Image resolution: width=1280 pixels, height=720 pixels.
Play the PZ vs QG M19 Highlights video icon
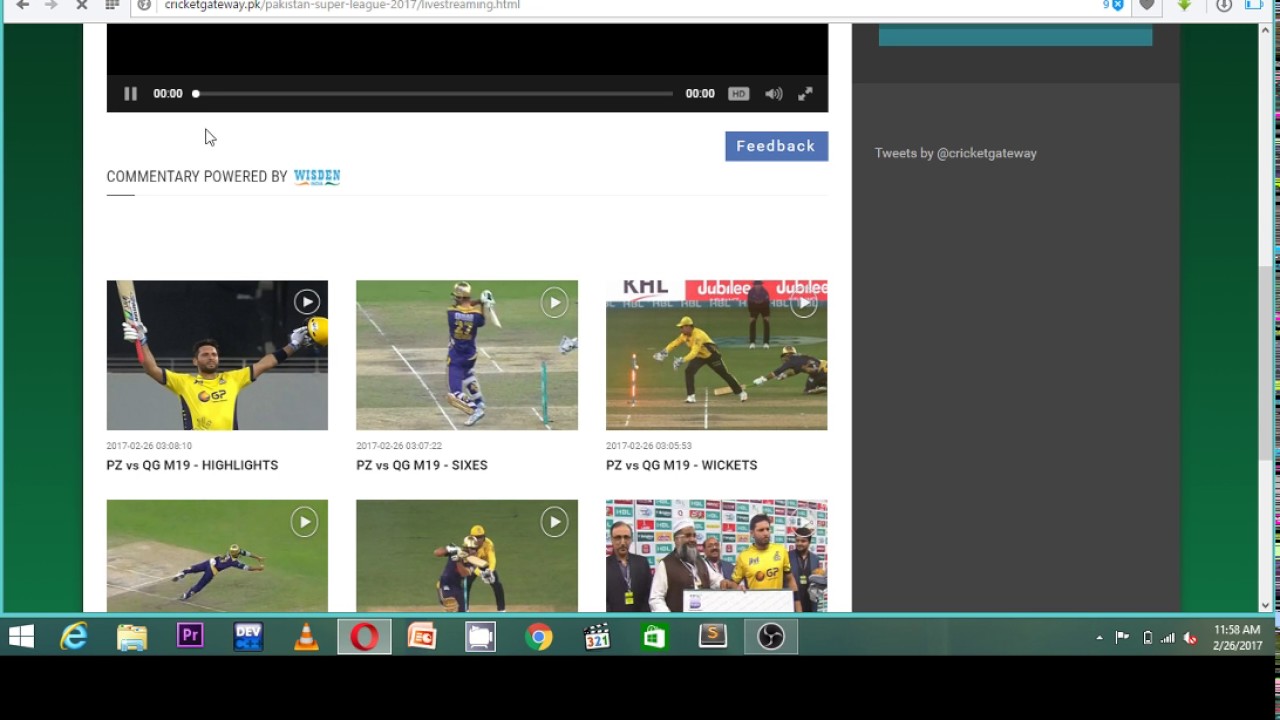(306, 301)
